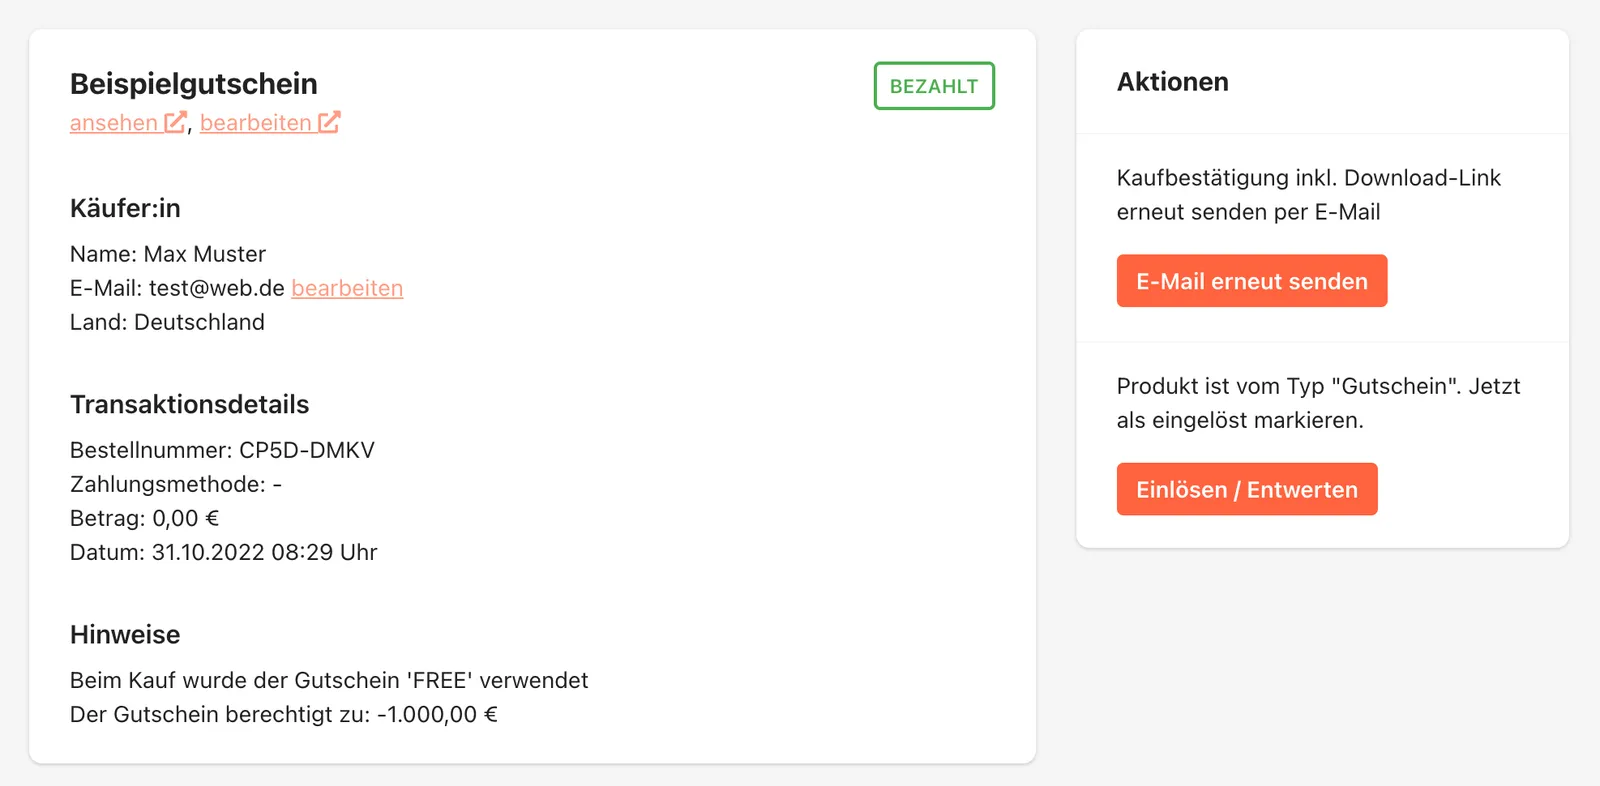The height and width of the screenshot is (786, 1600).
Task: Open bearbeiten link under Beispielgutschein title
Action: 256,122
